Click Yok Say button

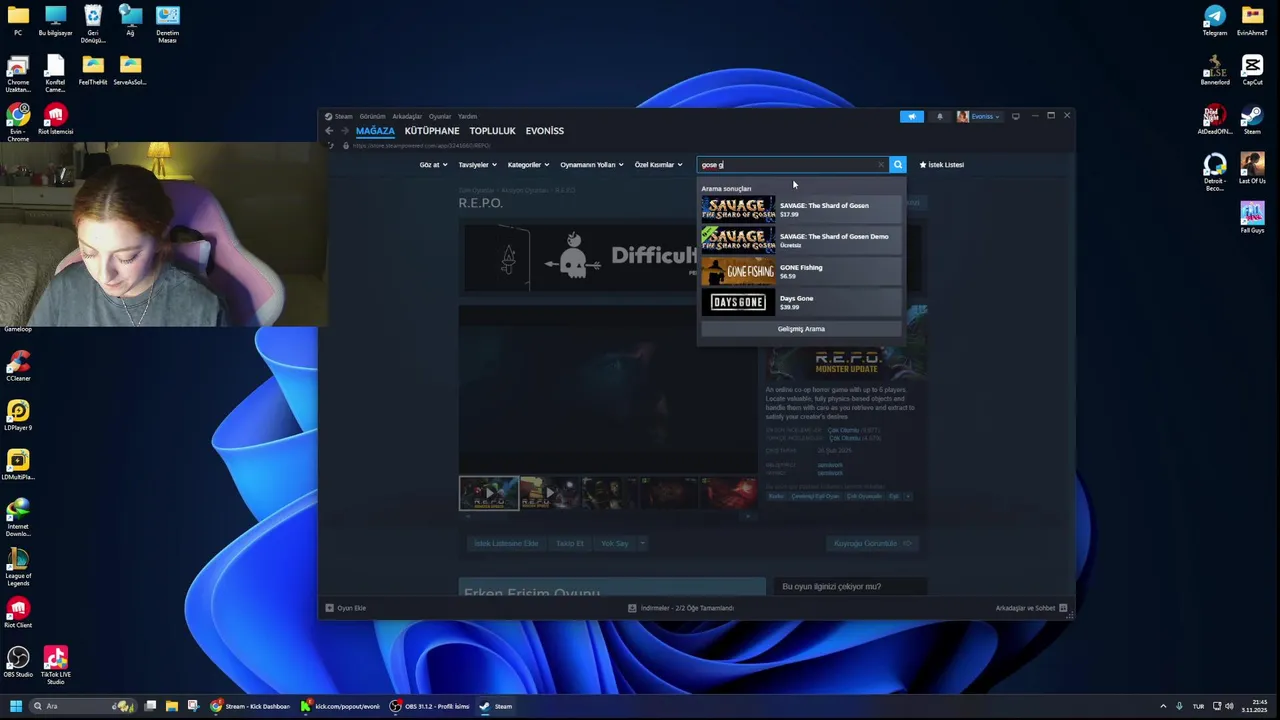coord(614,543)
